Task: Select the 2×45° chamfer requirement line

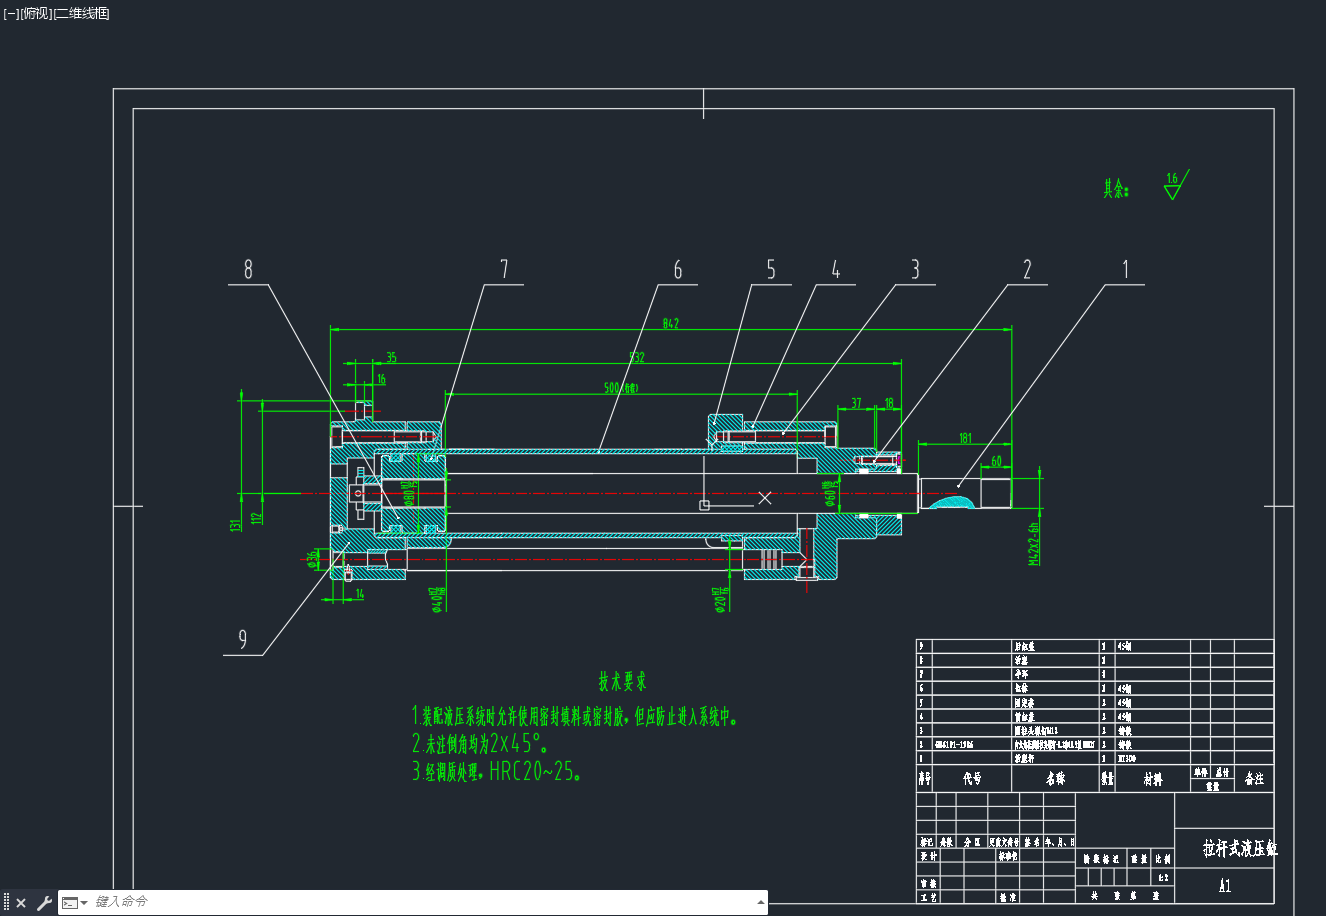Action: [x=480, y=743]
